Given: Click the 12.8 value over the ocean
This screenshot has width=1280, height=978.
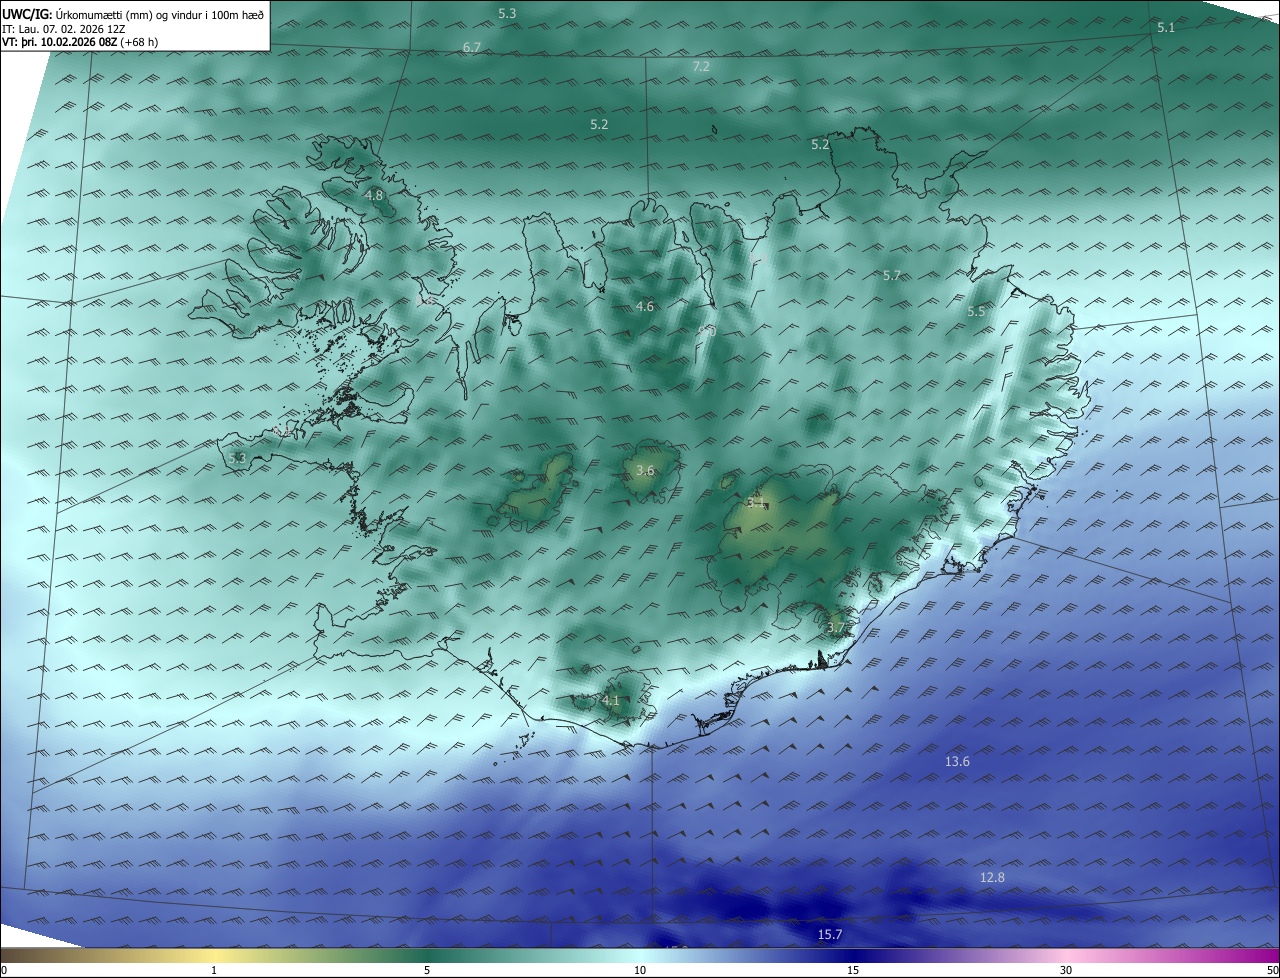Looking at the screenshot, I should click(992, 877).
